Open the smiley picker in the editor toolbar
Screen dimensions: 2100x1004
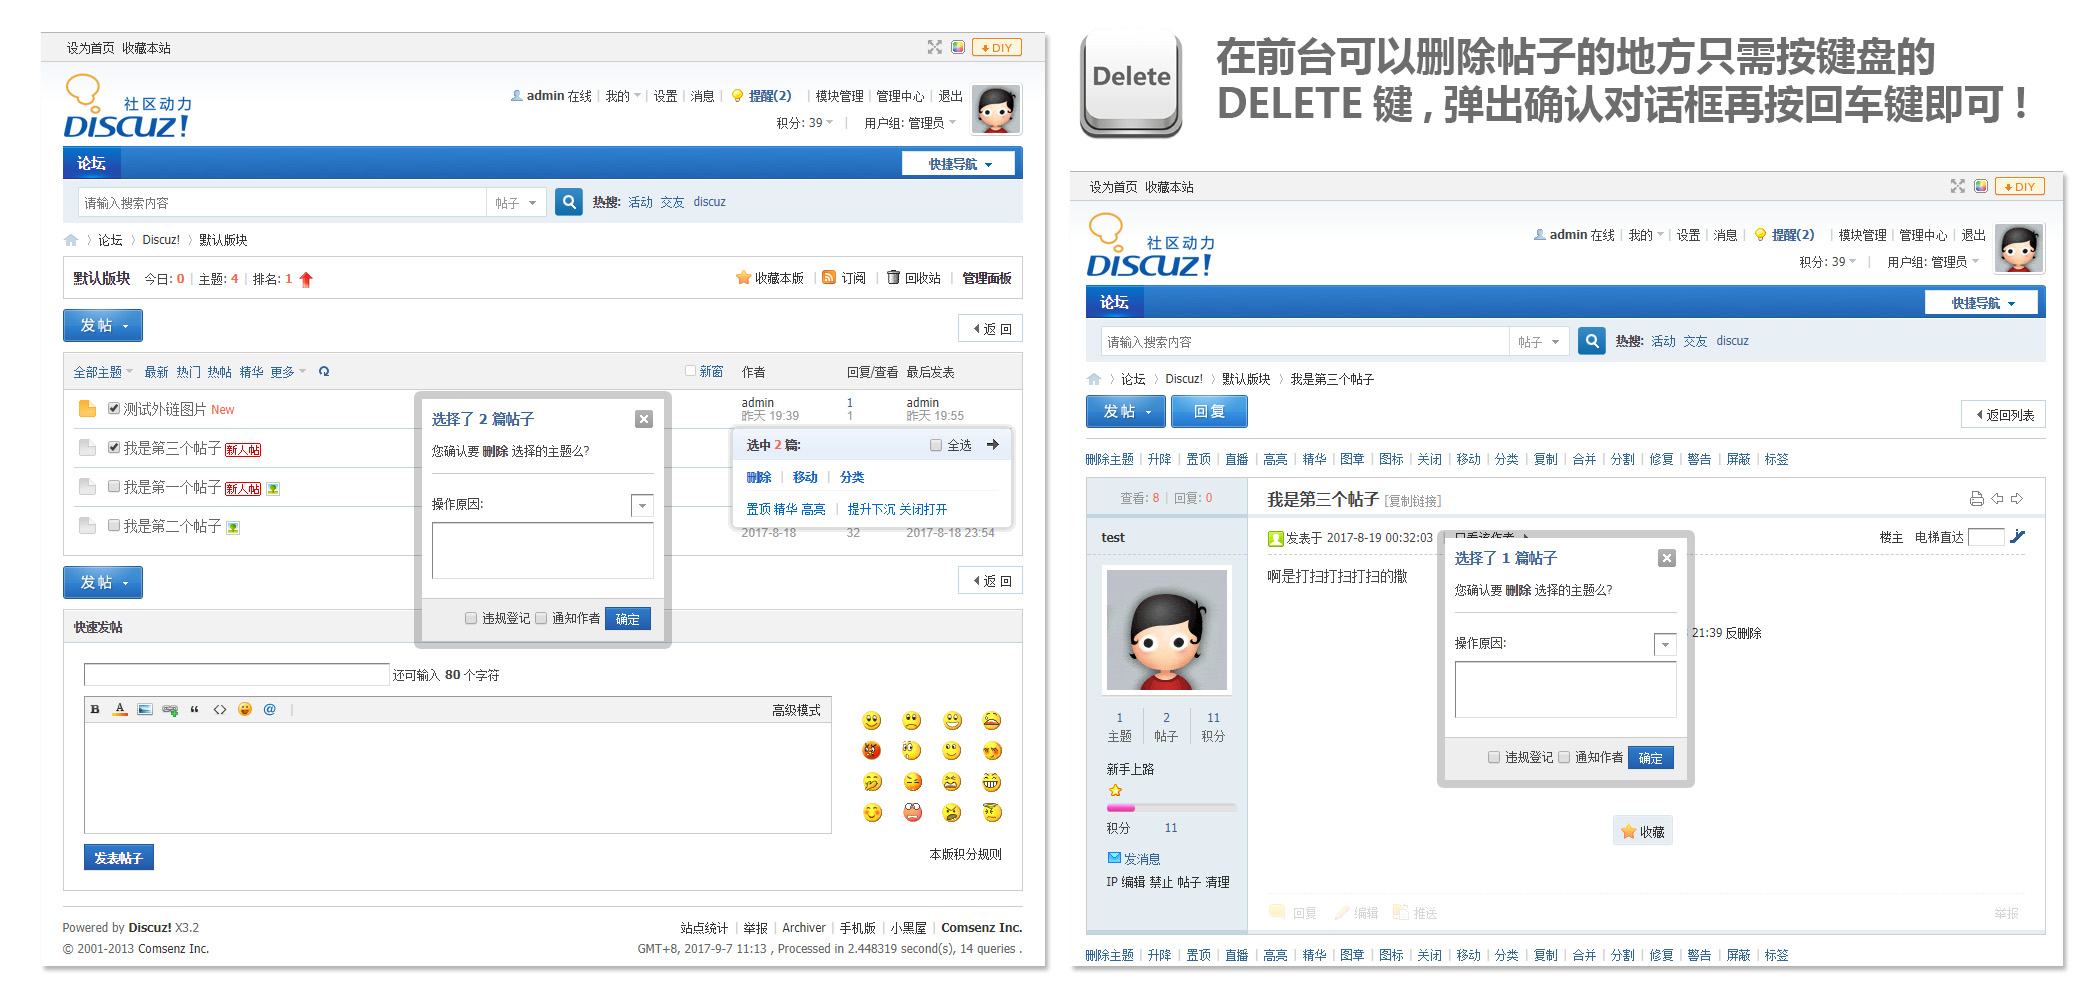point(245,710)
